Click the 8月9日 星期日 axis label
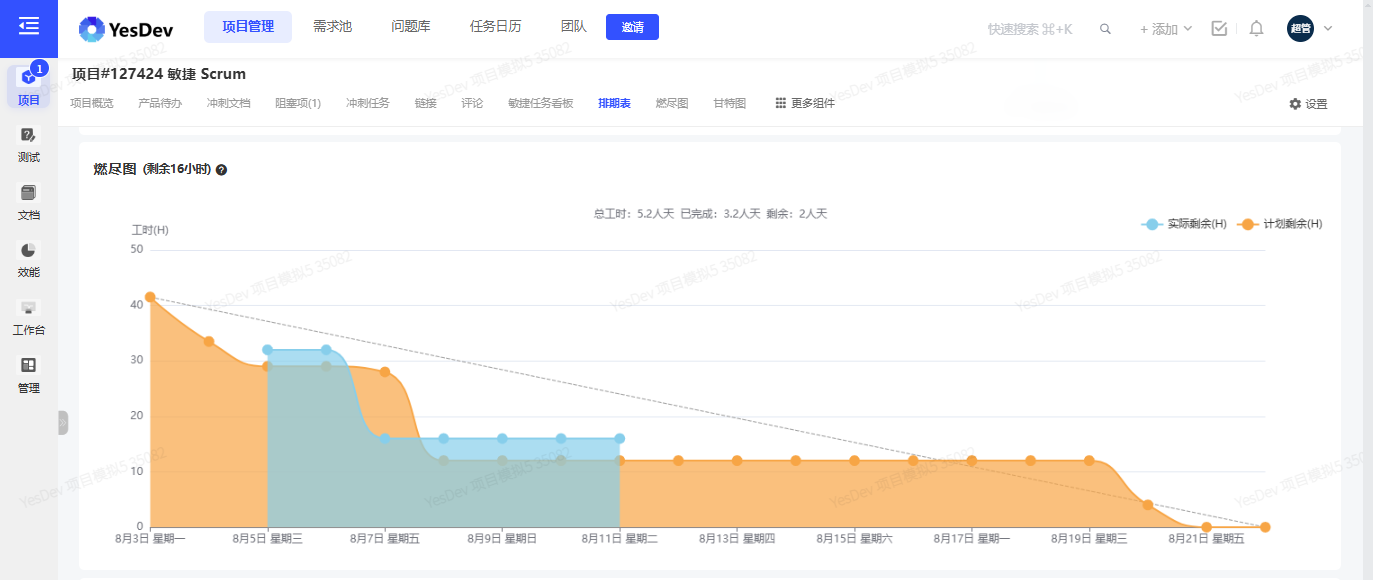Screen dimensions: 1373x580 [x=502, y=539]
